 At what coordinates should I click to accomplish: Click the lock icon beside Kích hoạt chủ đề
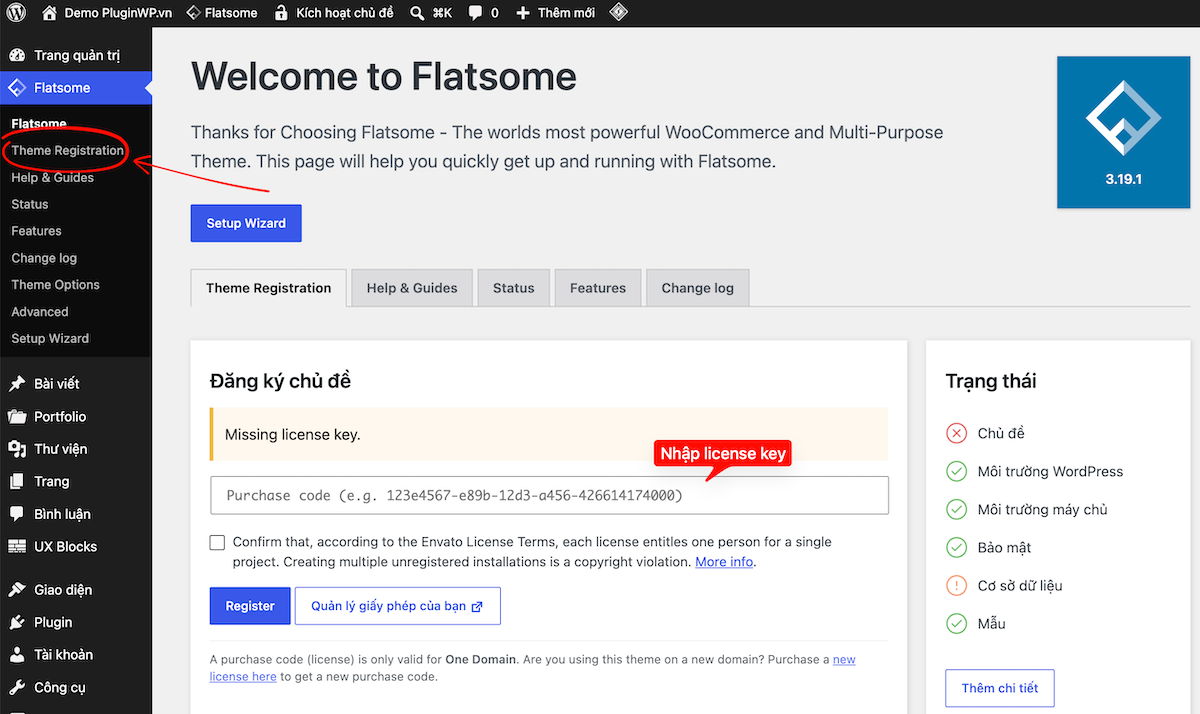pyautogui.click(x=280, y=13)
